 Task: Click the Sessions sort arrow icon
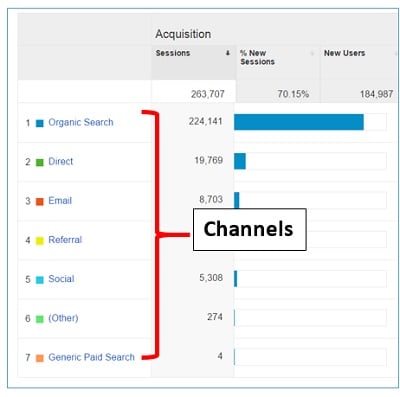pyautogui.click(x=228, y=53)
